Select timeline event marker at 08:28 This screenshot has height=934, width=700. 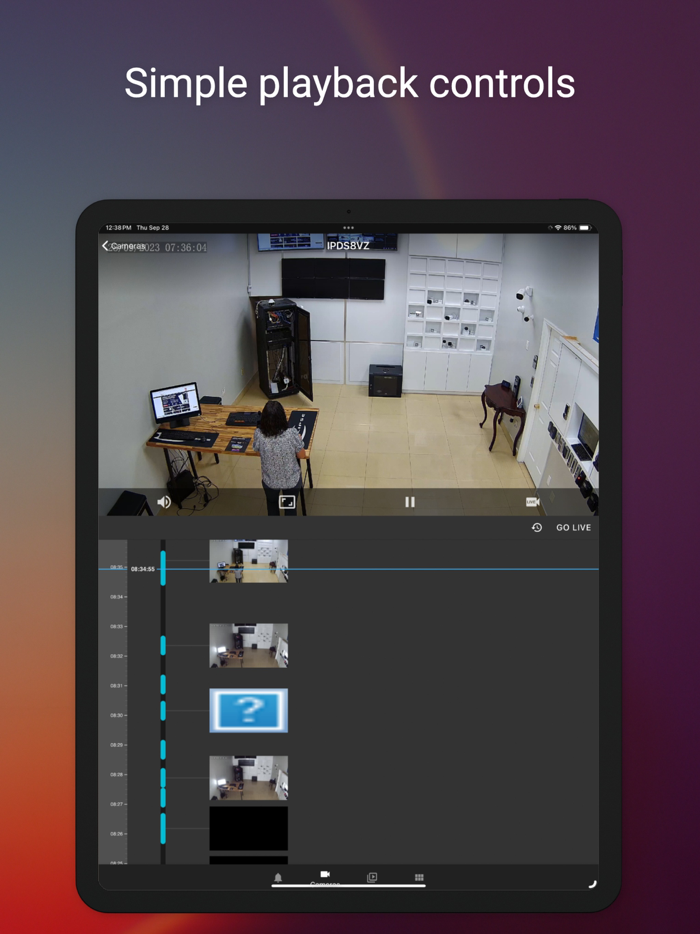tap(163, 778)
